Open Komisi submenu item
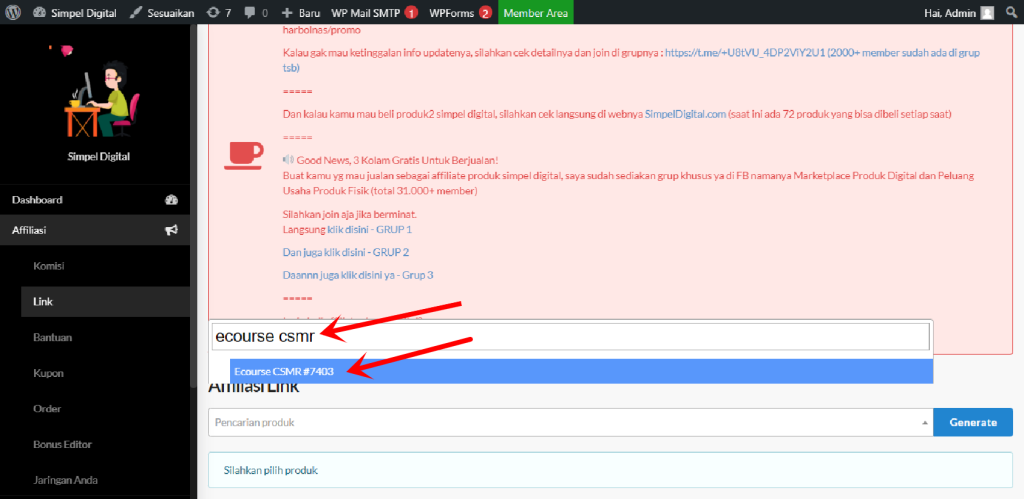The image size is (1024, 499). (48, 266)
